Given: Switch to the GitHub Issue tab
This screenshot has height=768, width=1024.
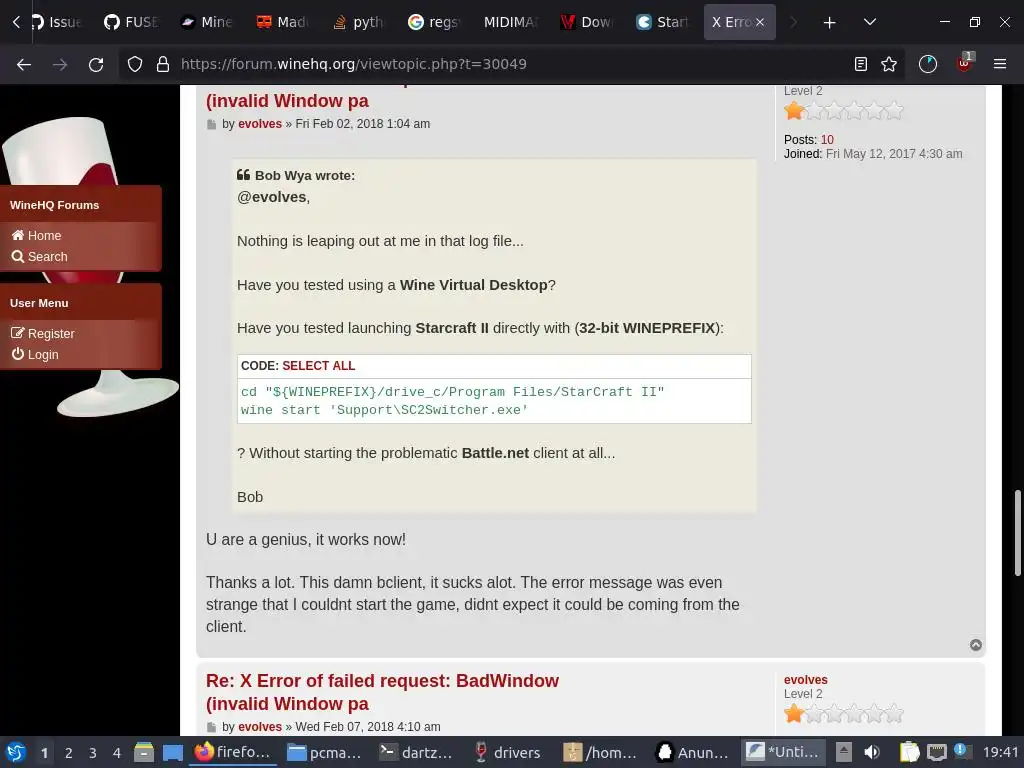Looking at the screenshot, I should pos(56,22).
